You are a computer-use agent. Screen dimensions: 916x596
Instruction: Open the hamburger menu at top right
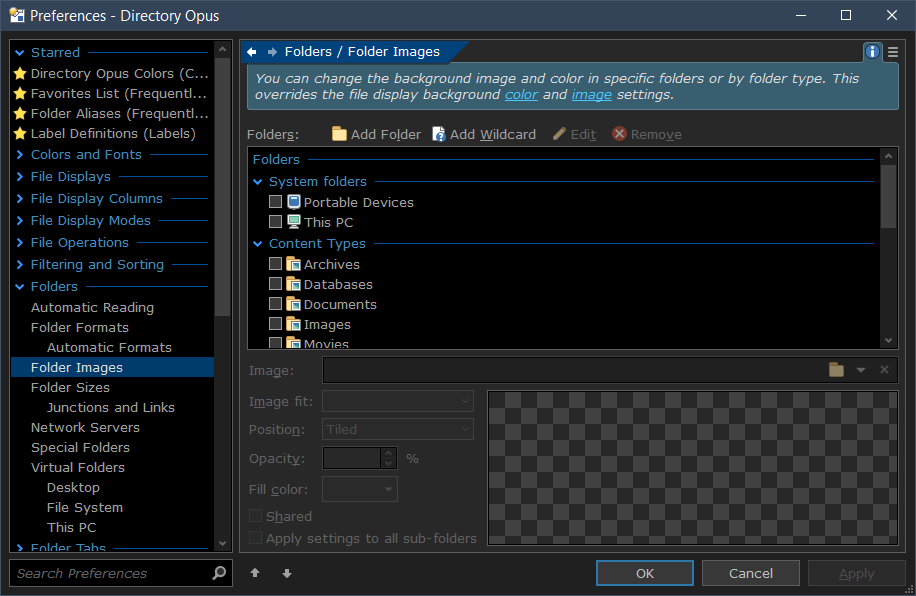pyautogui.click(x=893, y=52)
